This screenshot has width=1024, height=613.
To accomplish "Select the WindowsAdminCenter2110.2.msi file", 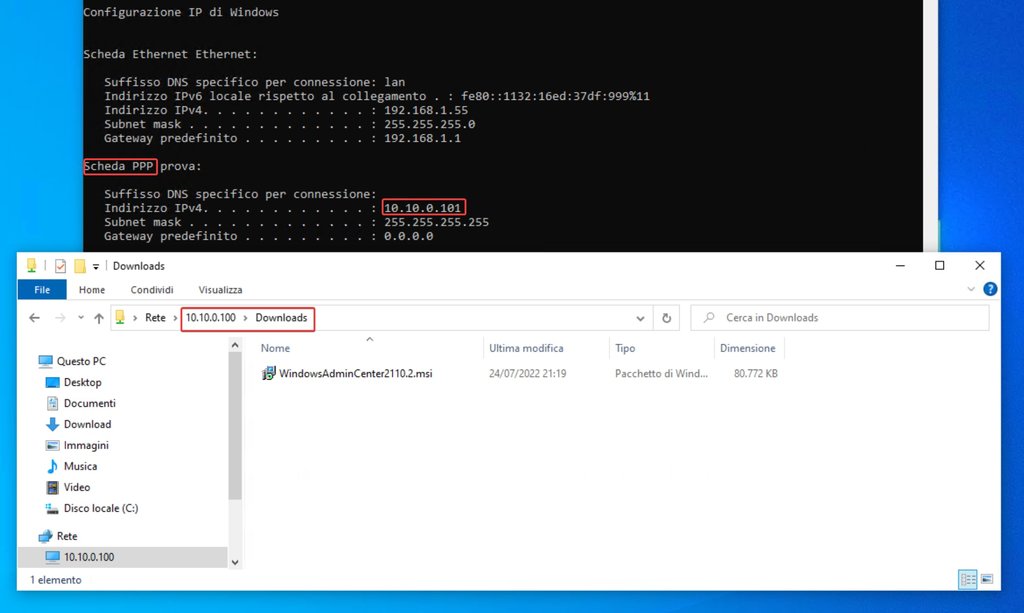I will (x=355, y=374).
